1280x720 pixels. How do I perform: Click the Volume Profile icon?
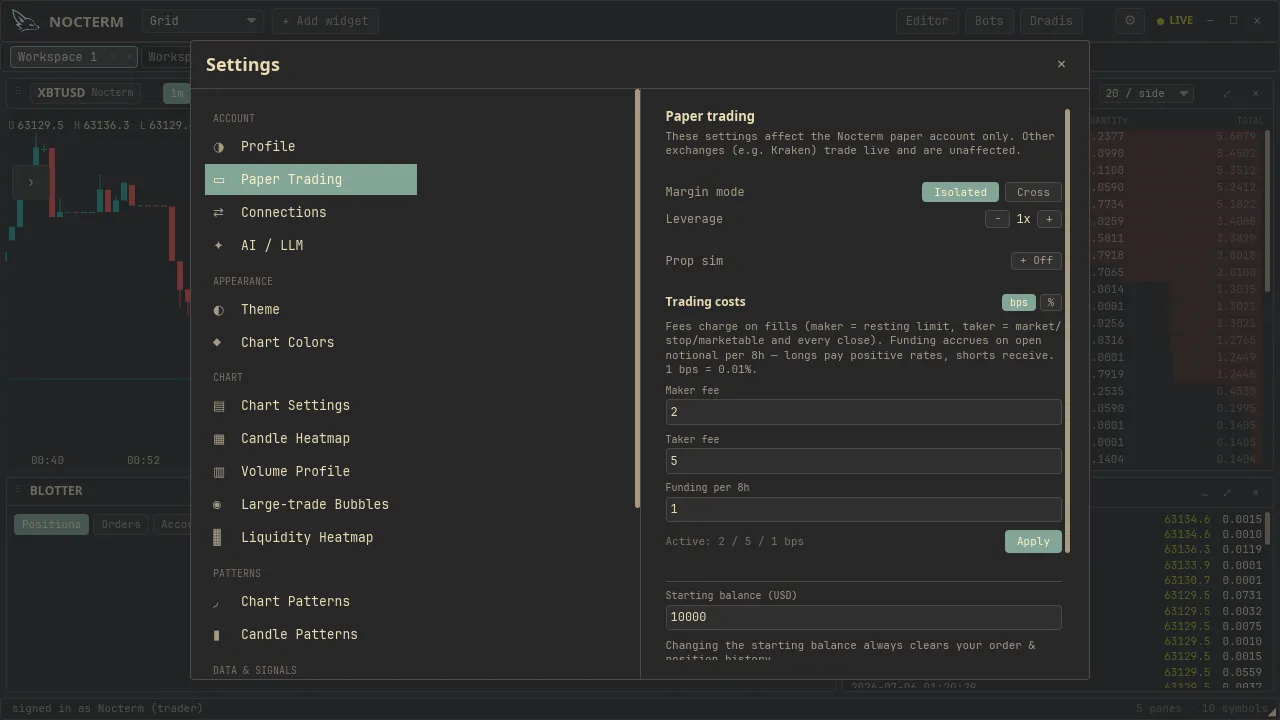[218, 472]
